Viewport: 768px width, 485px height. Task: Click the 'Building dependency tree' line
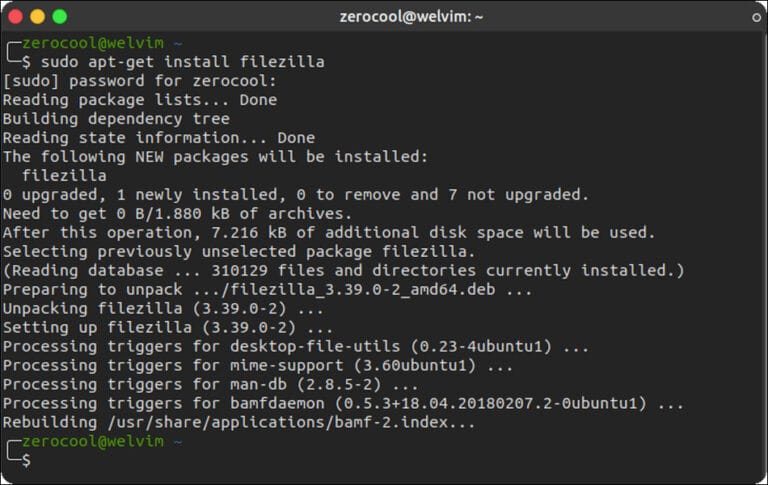(116, 119)
